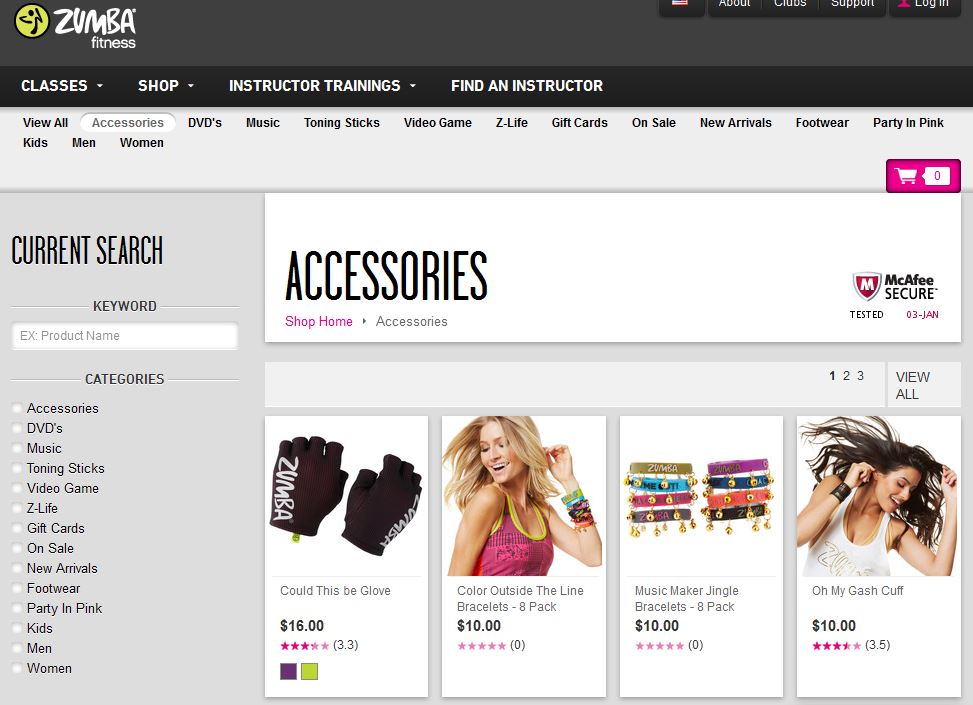Check the Z-Life category checkbox
The image size is (973, 705).
(x=17, y=508)
